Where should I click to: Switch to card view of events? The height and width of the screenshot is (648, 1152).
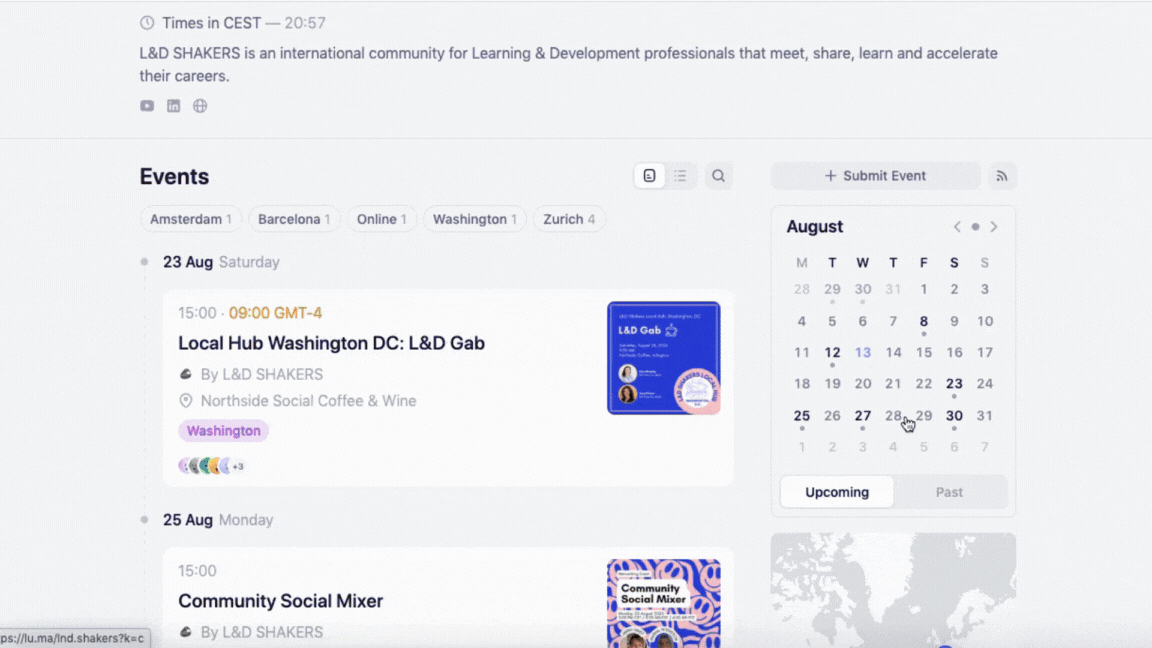click(x=649, y=176)
